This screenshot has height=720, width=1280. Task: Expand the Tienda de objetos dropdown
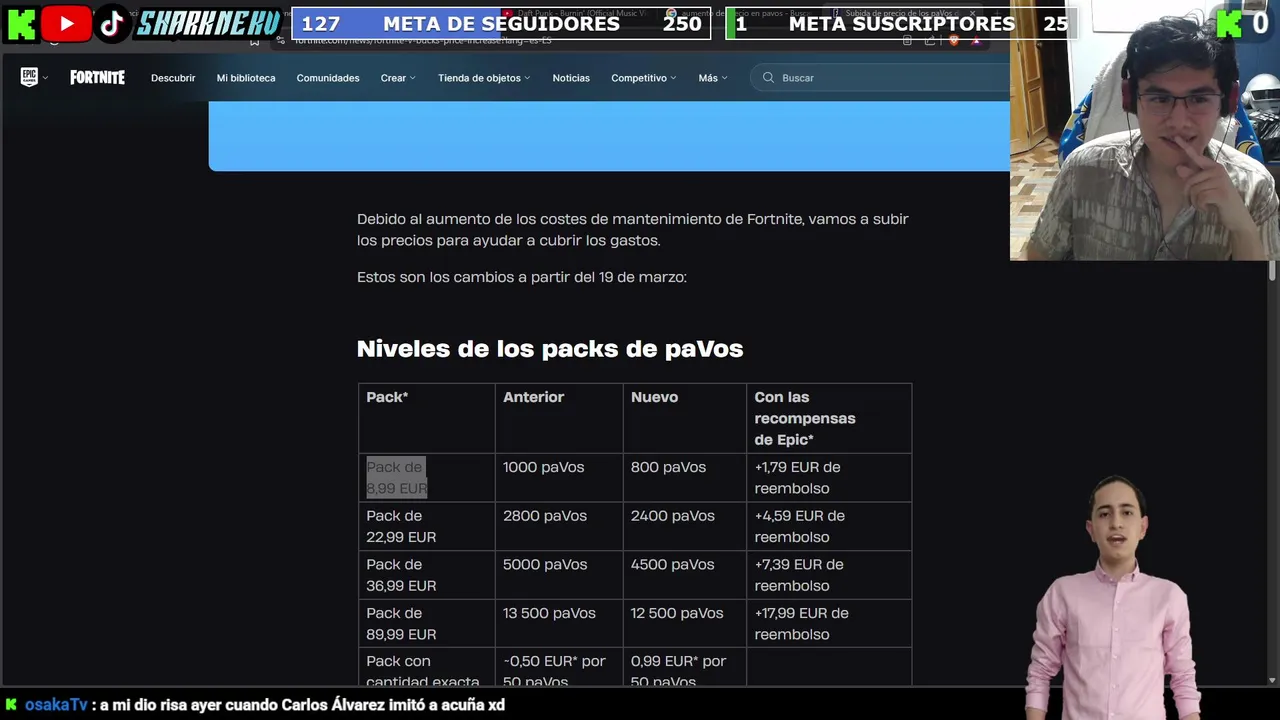pos(484,78)
